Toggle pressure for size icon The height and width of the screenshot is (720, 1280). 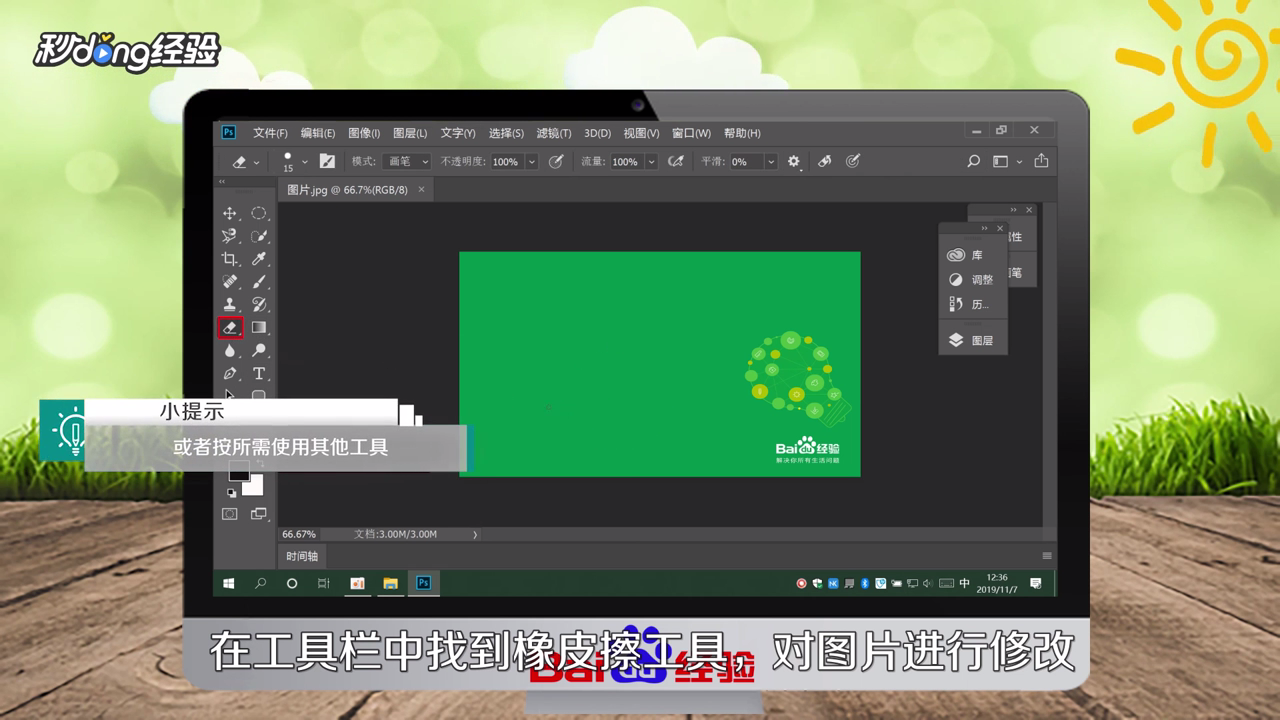(853, 161)
